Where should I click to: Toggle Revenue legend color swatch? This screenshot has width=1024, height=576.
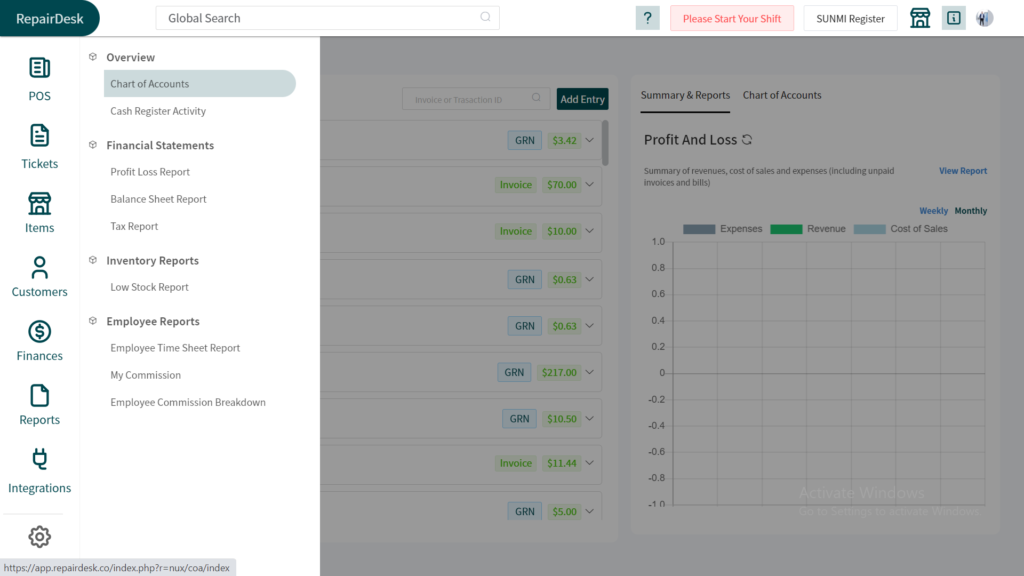tap(786, 229)
